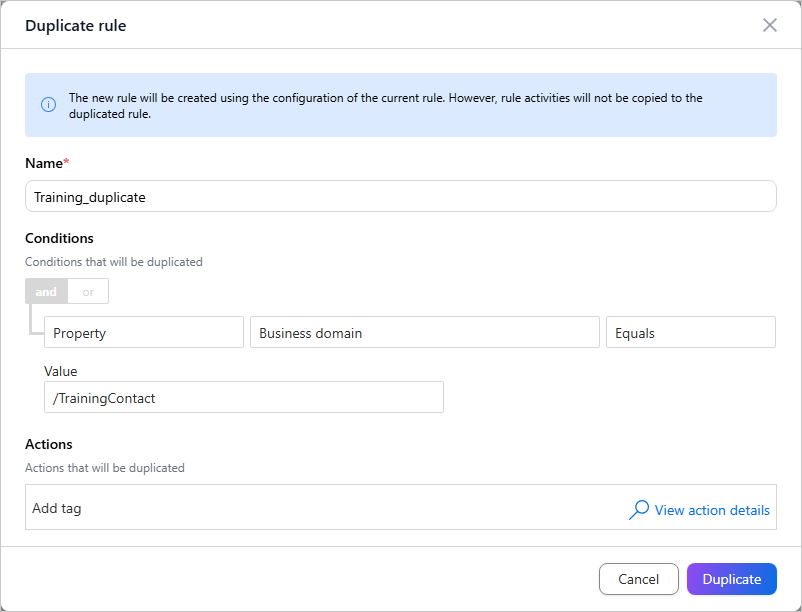
Task: Open the Business domain field
Action: click(425, 332)
